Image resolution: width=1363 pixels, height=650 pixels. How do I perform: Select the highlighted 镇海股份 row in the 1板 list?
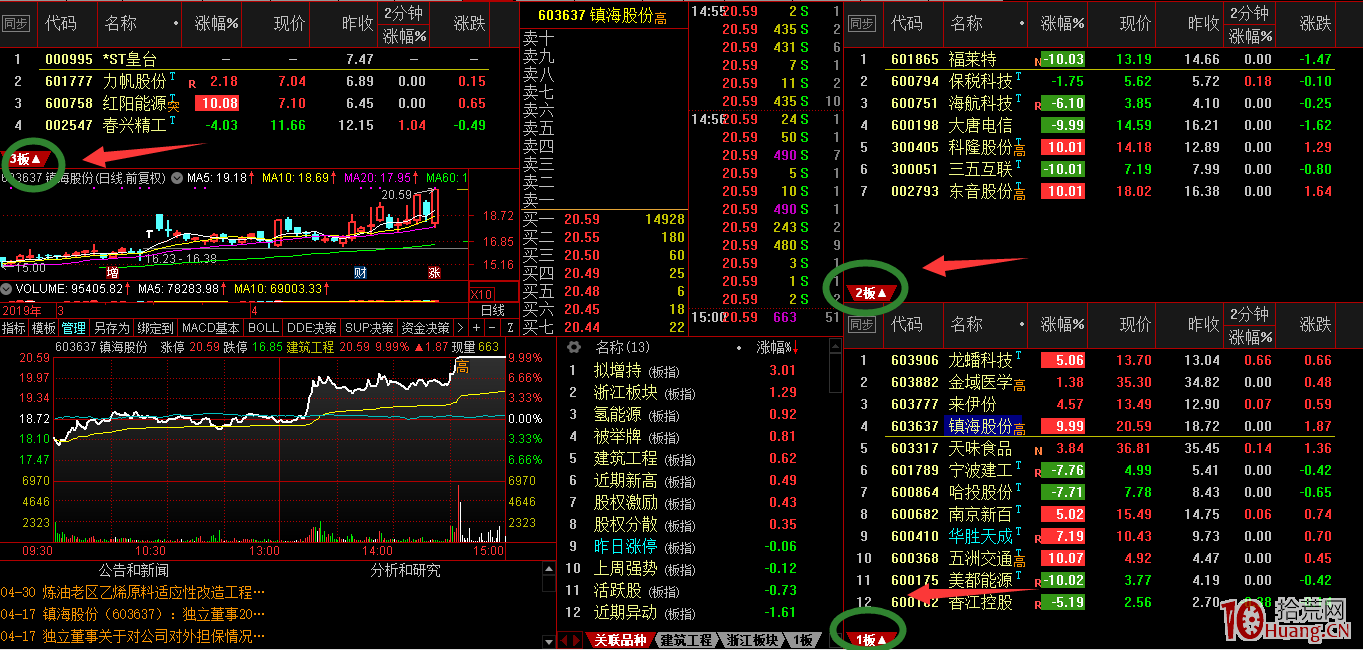pos(1104,426)
